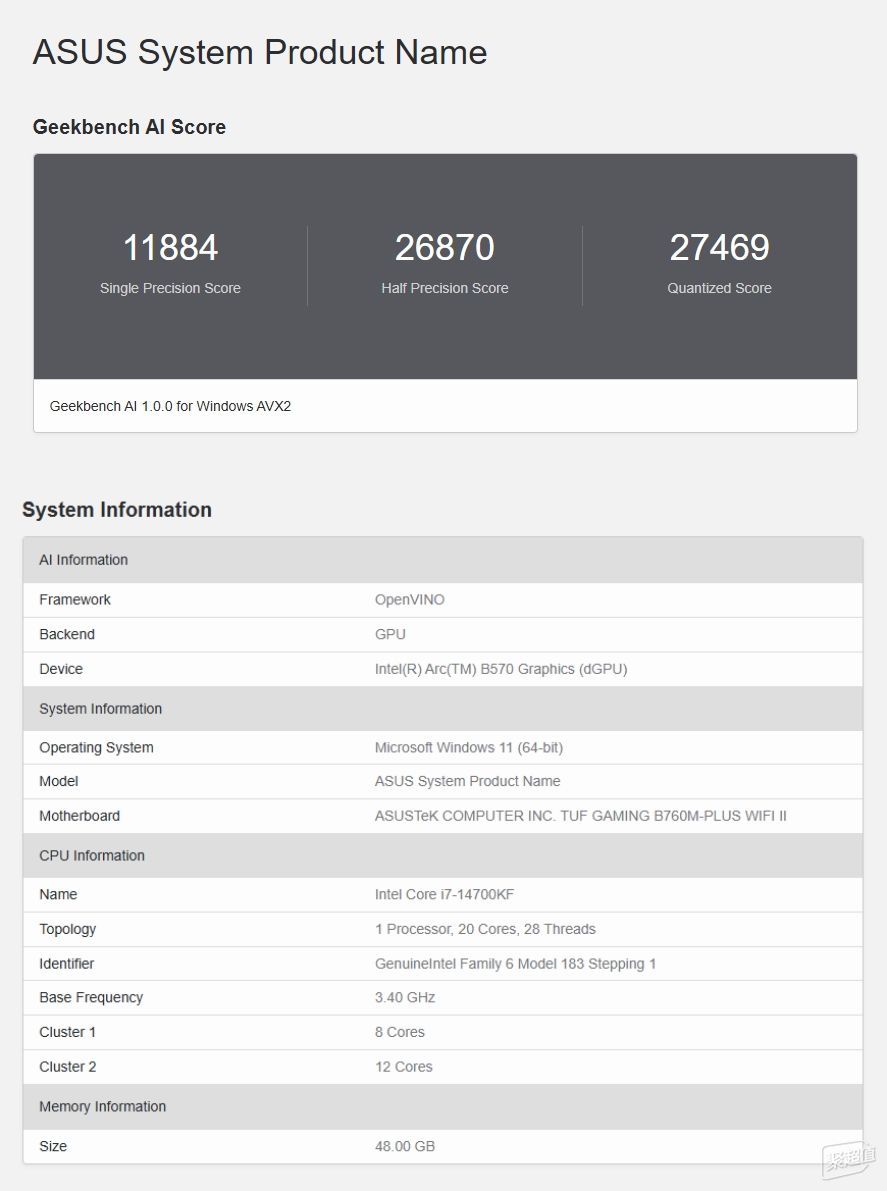
Task: Select the 'Intel Core i7-14700KF' value
Action: coord(444,894)
